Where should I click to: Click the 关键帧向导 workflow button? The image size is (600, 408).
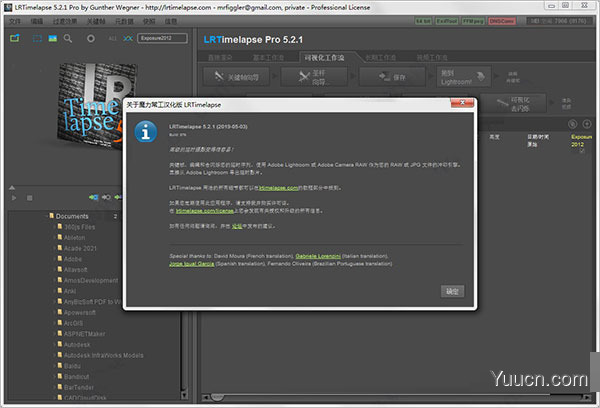pyautogui.click(x=236, y=77)
